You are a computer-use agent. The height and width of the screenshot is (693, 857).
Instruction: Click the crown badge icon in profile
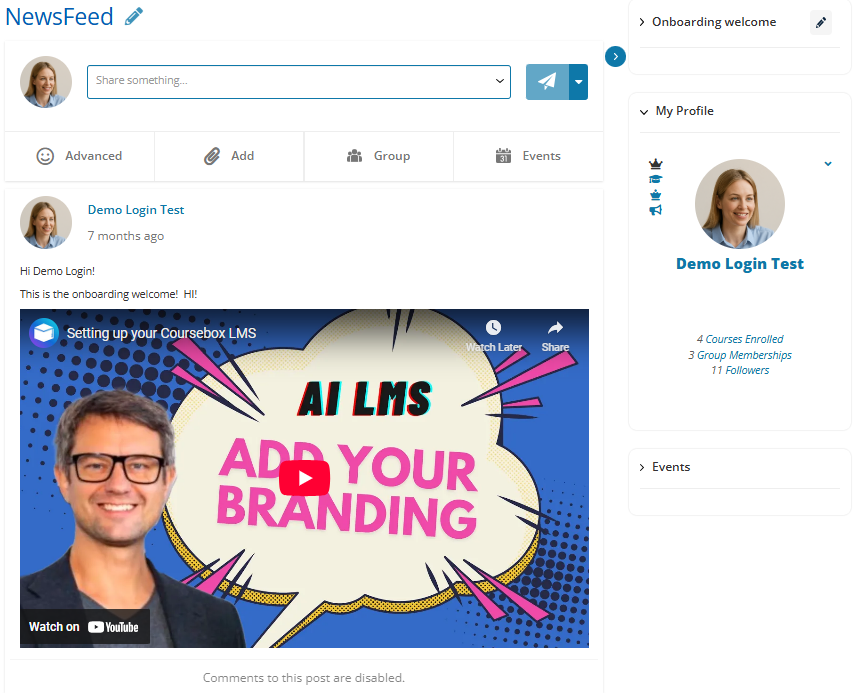(655, 164)
